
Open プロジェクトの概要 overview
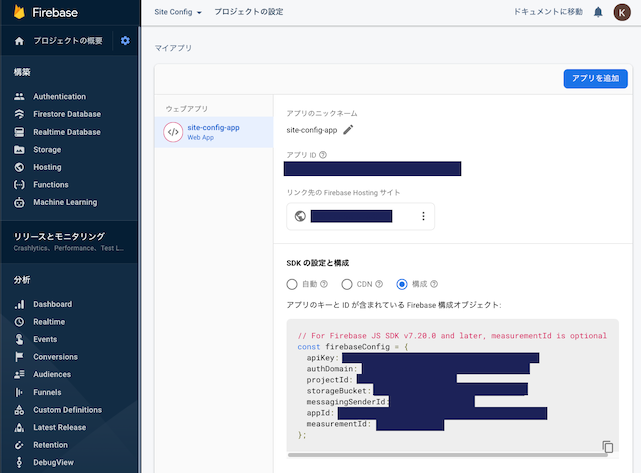pos(68,41)
